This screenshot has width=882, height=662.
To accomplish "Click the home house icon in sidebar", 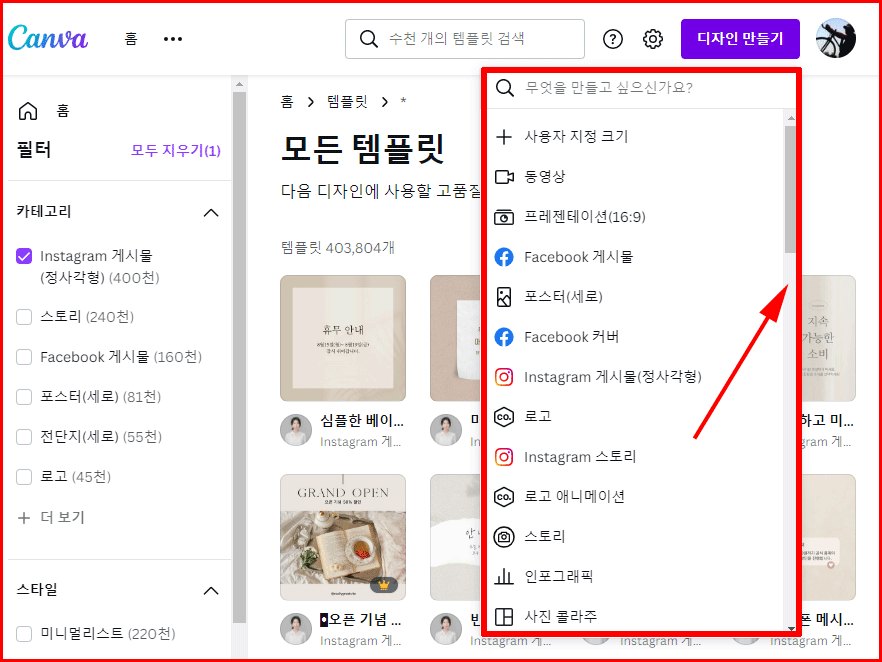I will click(28, 111).
